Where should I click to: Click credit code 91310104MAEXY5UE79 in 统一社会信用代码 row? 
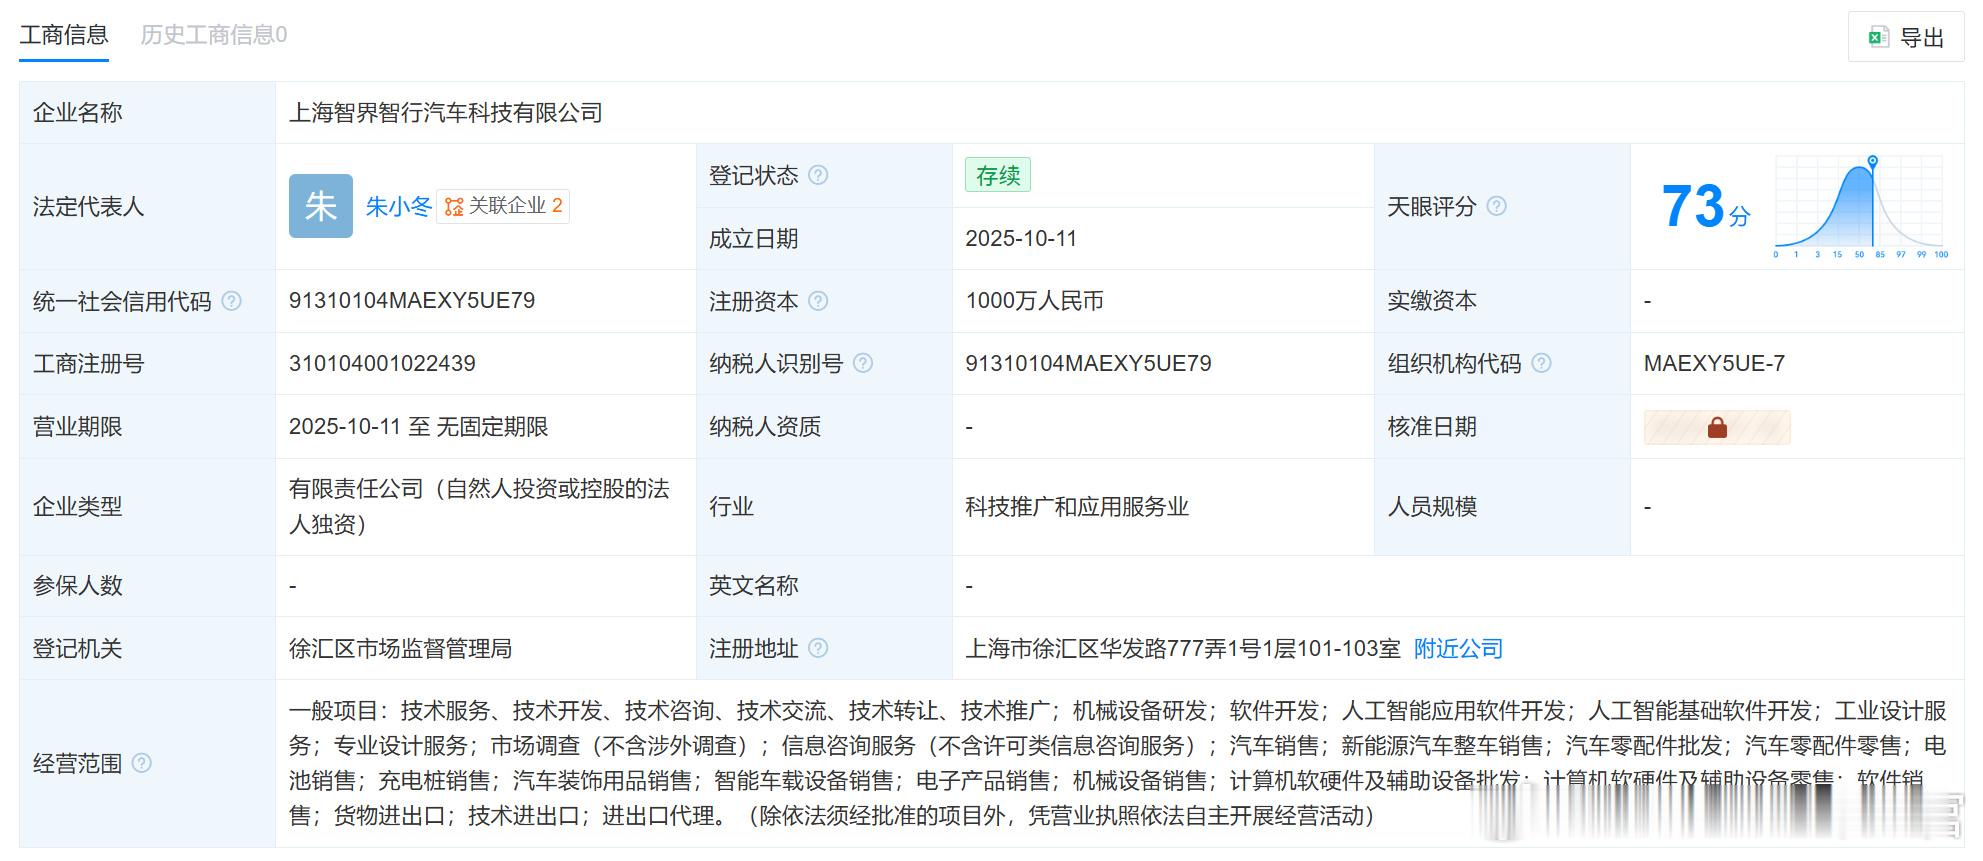[x=412, y=301]
